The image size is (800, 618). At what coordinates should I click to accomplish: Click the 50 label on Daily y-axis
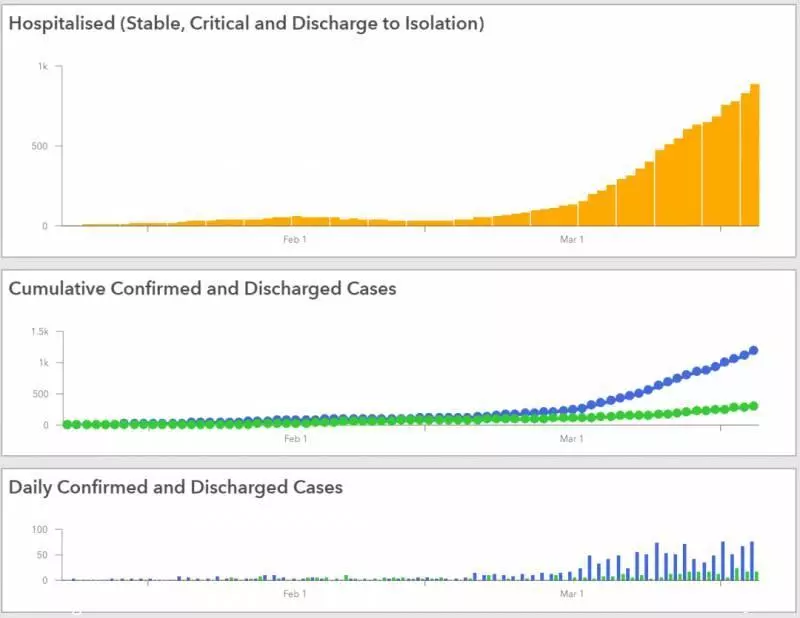tap(42, 555)
